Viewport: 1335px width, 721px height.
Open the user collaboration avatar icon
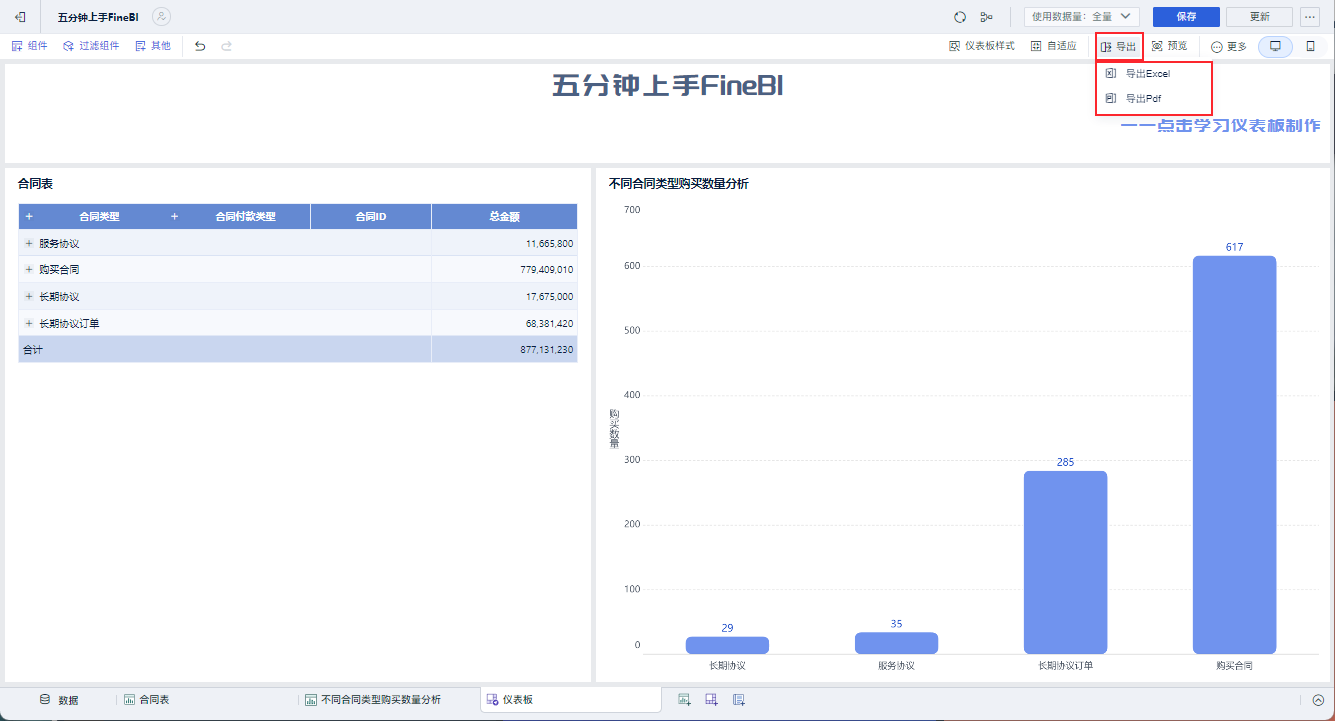(162, 17)
